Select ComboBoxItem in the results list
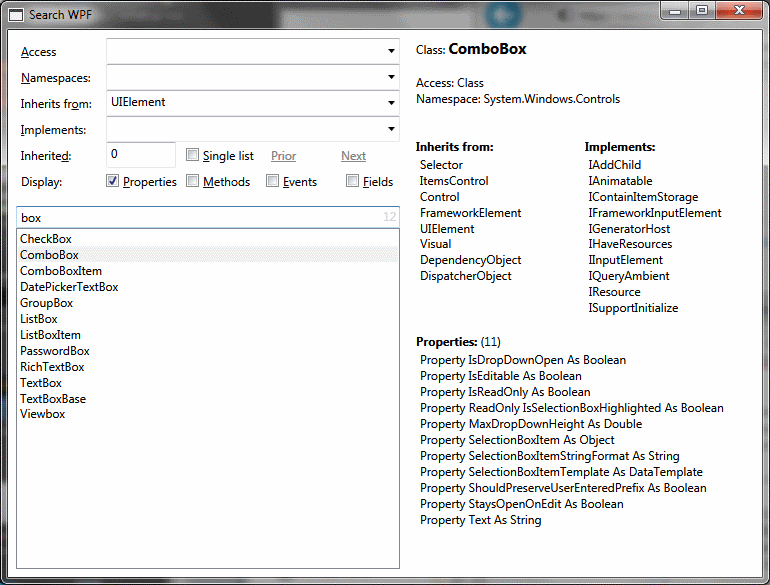770x585 pixels. [x=207, y=271]
